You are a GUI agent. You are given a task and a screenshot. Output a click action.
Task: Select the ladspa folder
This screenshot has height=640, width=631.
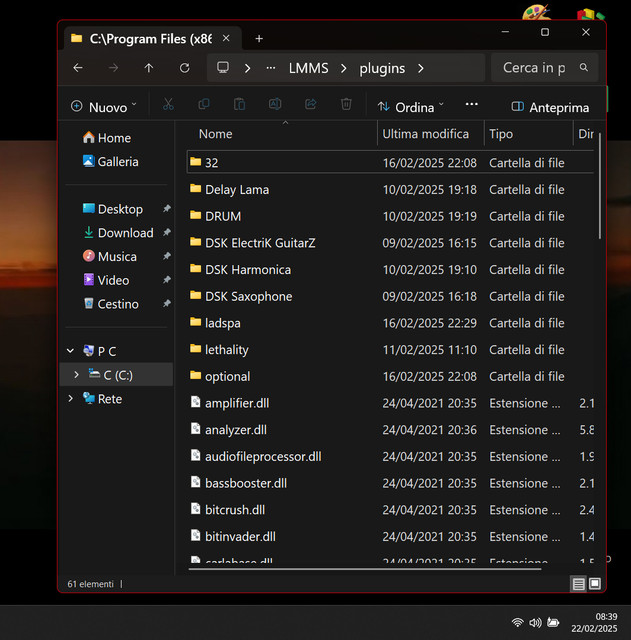pyautogui.click(x=390, y=323)
